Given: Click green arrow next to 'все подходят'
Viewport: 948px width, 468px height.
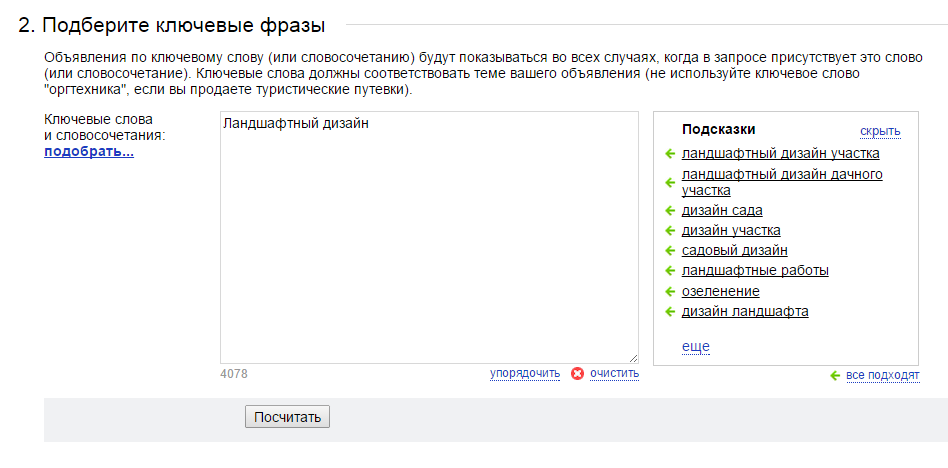Looking at the screenshot, I should coord(835,376).
